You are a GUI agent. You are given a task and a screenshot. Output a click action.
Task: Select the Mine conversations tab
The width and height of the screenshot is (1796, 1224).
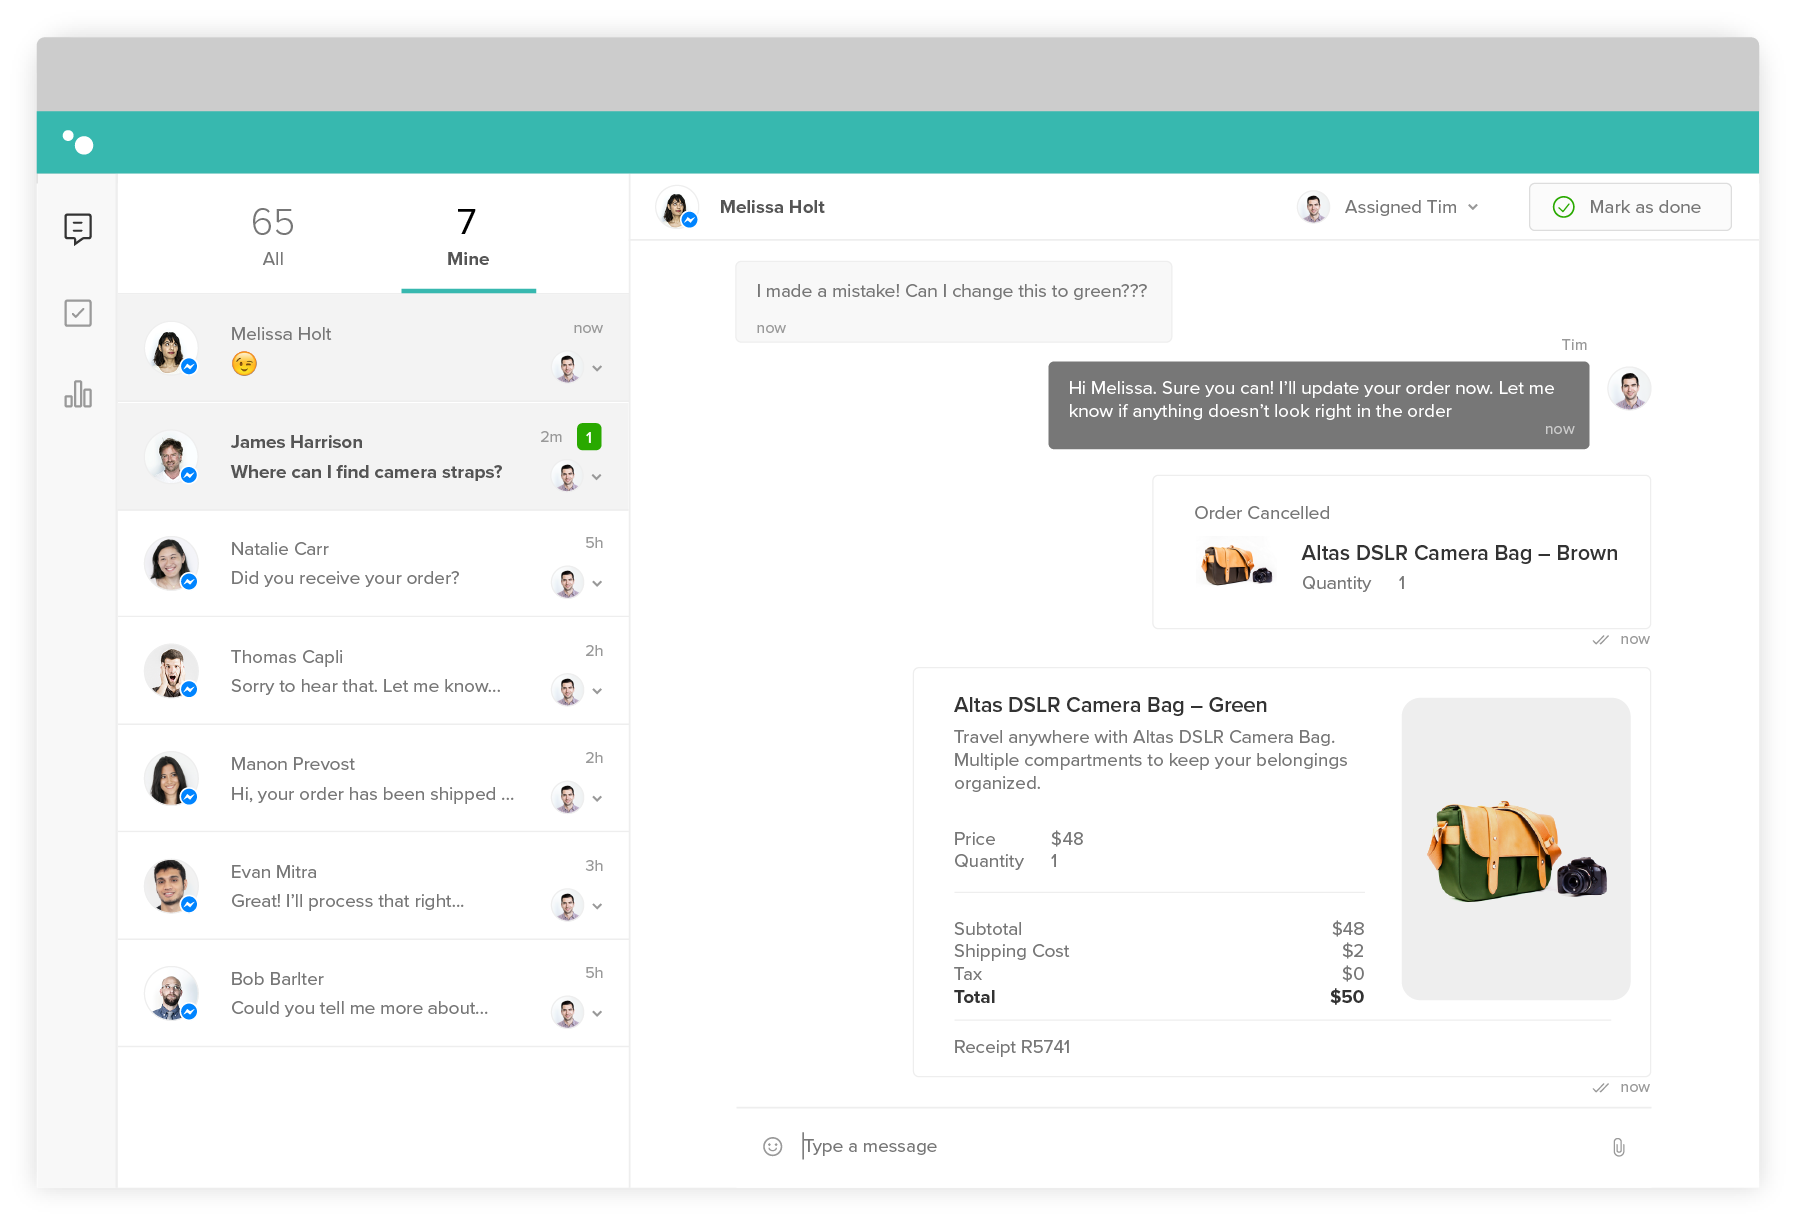coord(467,236)
